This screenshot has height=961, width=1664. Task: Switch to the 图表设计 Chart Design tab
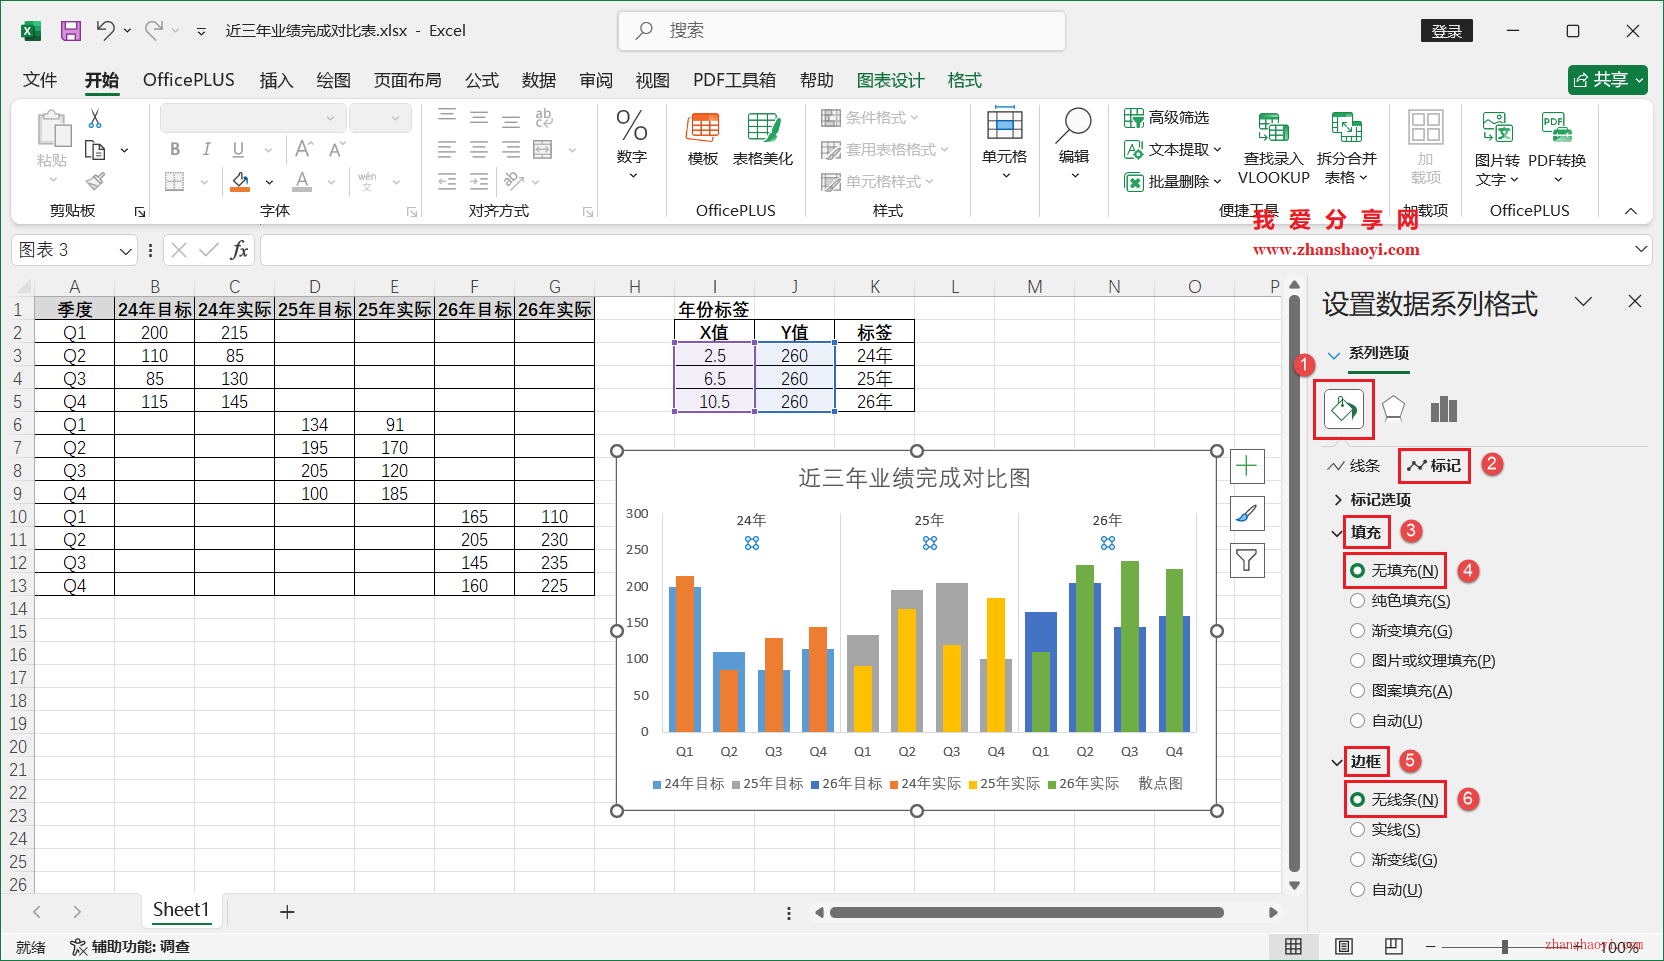pyautogui.click(x=890, y=80)
